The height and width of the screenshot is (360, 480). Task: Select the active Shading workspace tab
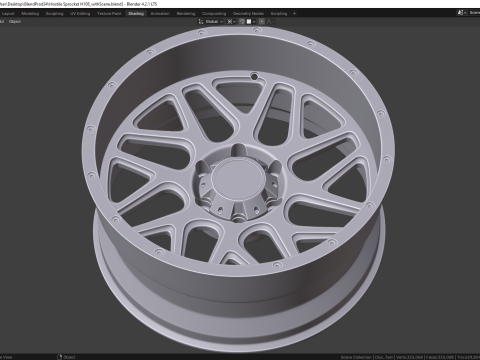[136, 14]
